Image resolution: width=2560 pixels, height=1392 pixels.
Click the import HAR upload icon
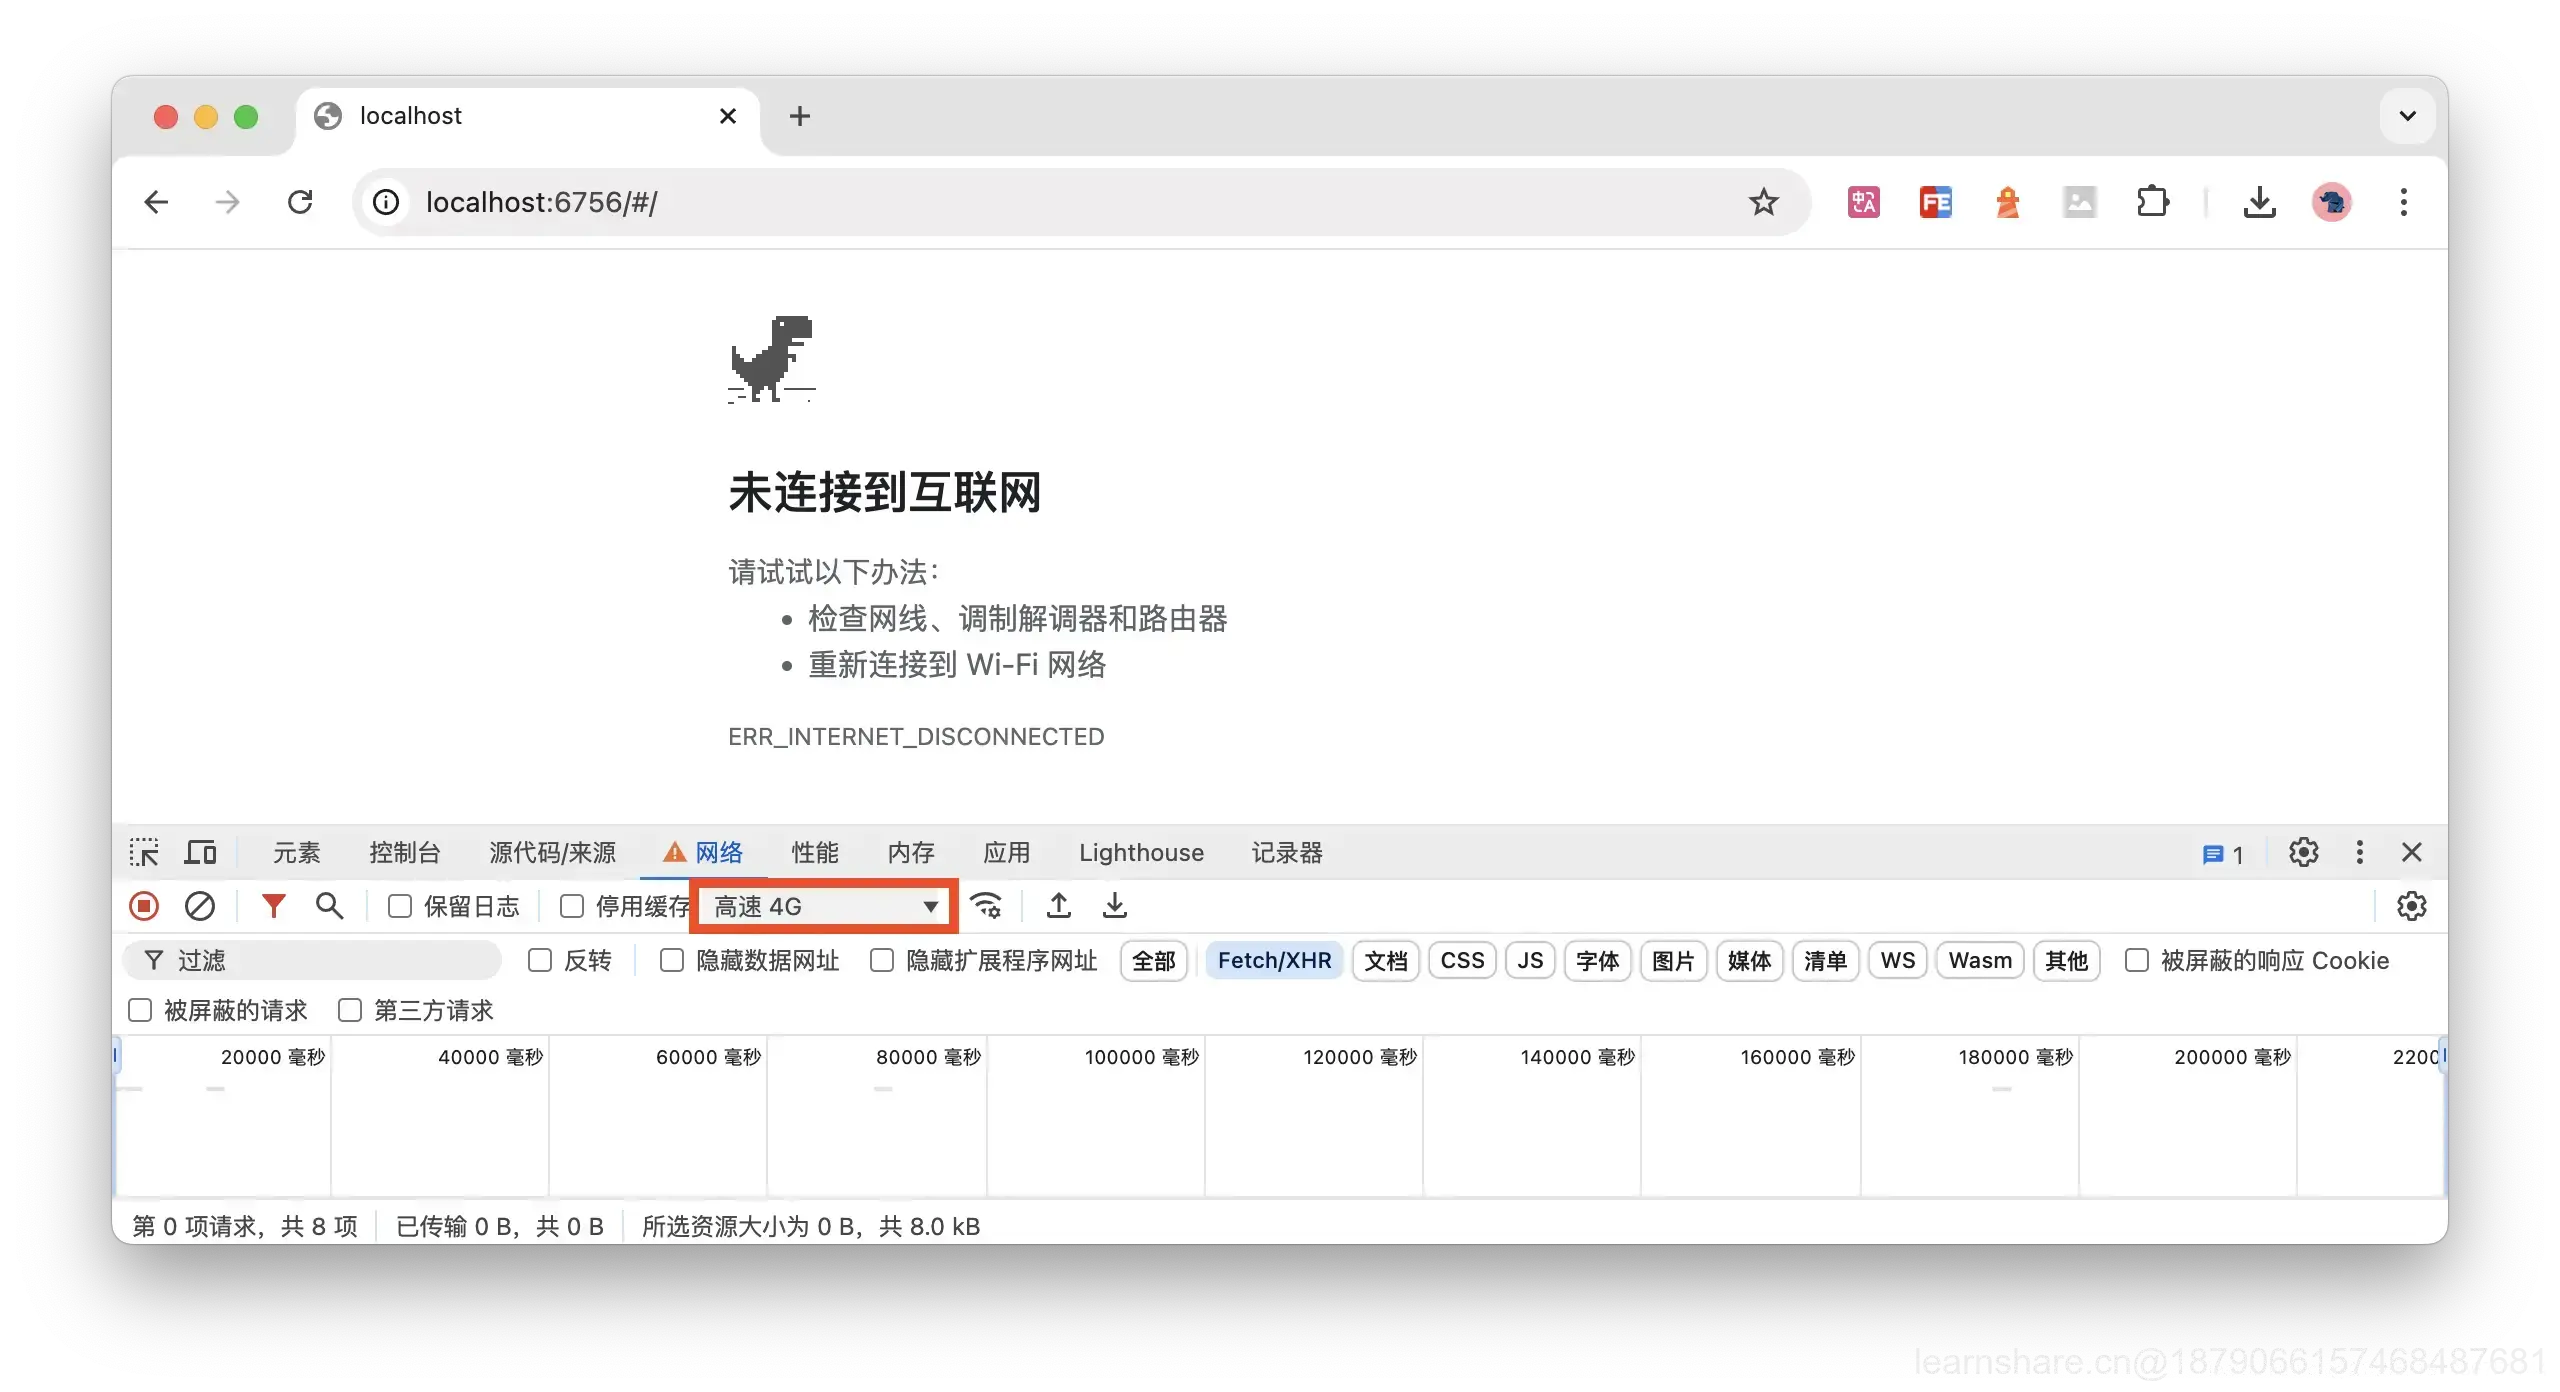tap(1058, 906)
